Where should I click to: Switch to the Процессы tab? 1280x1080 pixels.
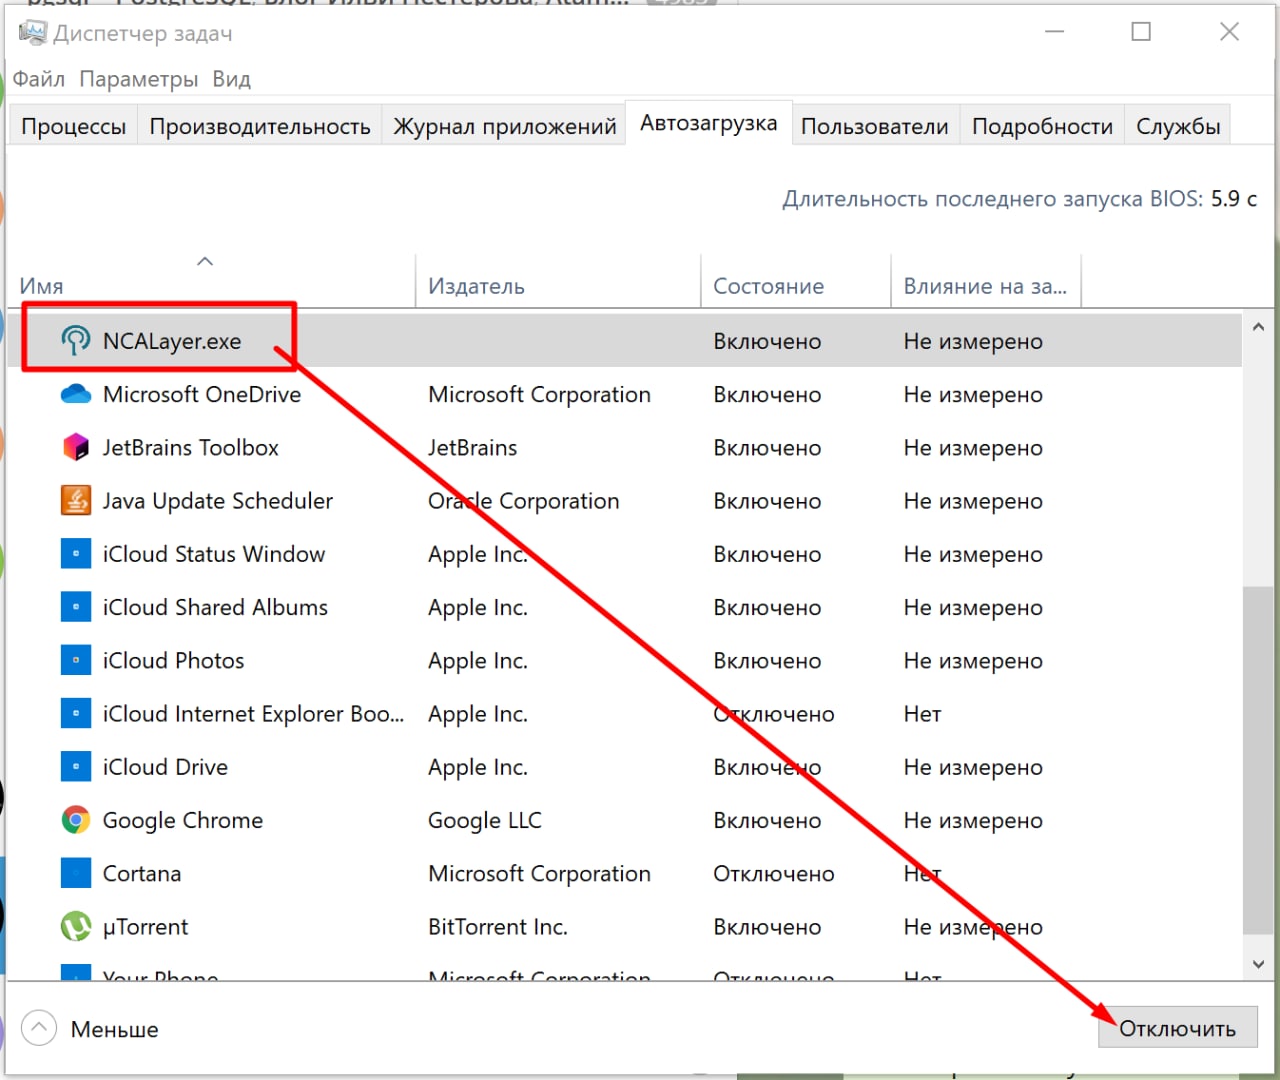click(73, 126)
